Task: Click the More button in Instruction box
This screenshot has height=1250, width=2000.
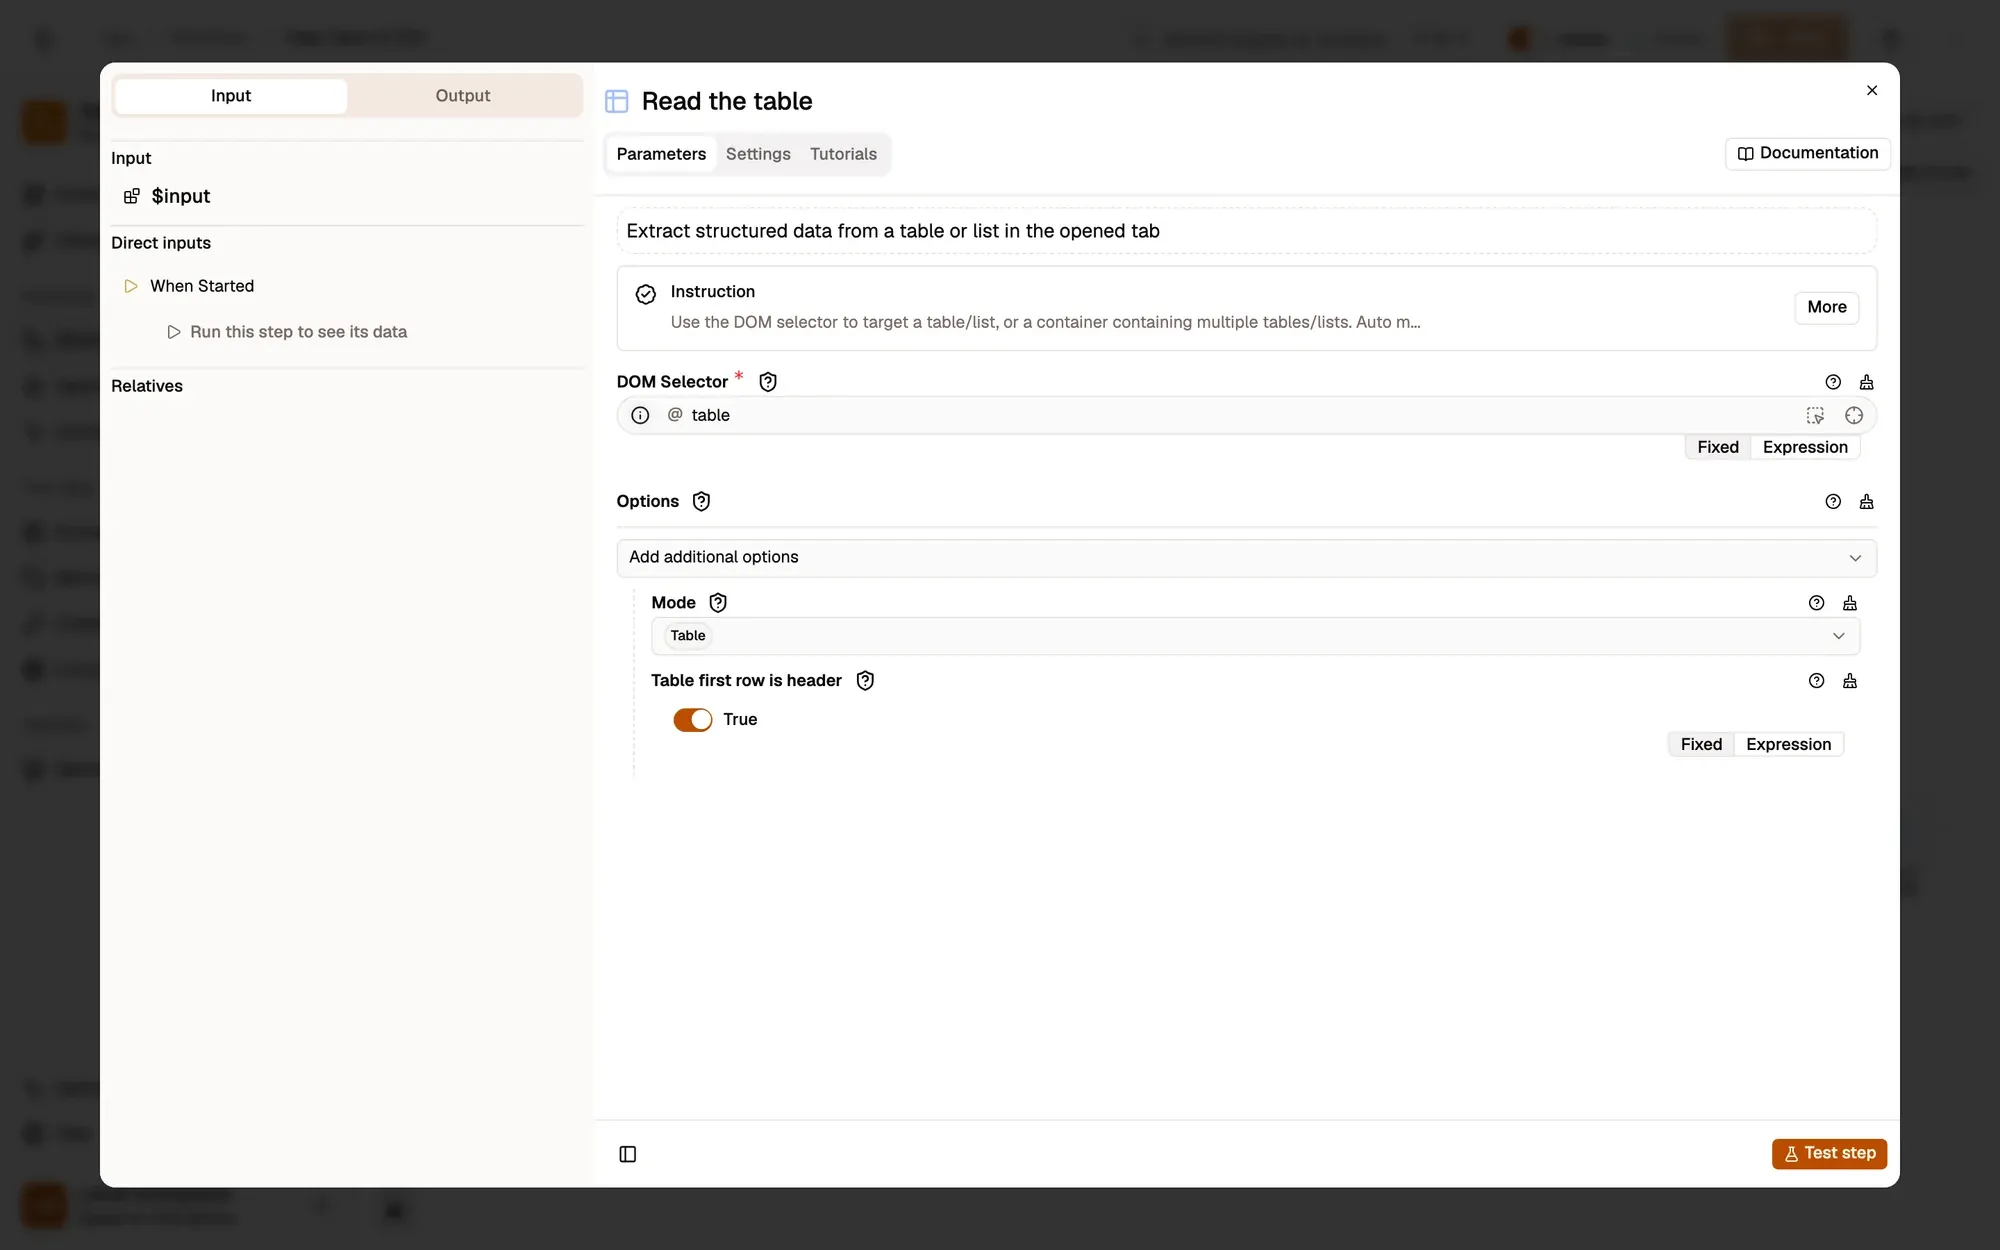Action: pos(1826,307)
